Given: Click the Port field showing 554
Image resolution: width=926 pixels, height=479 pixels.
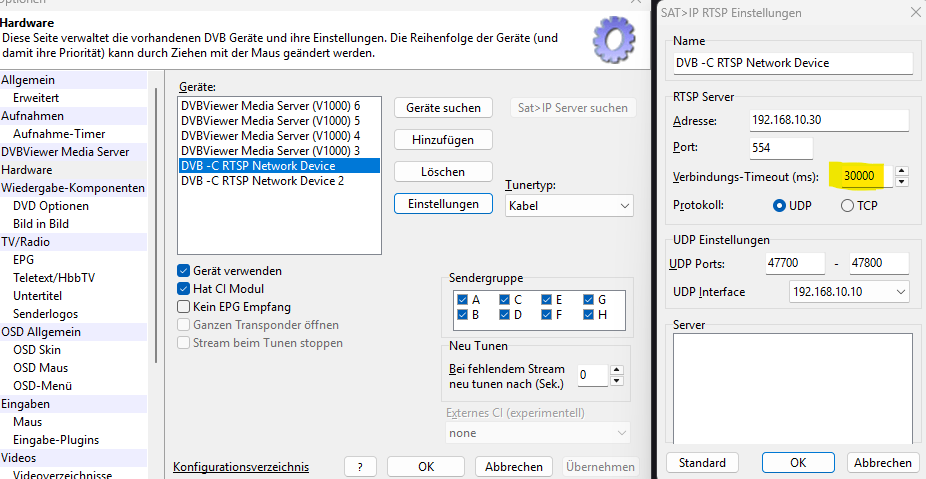Looking at the screenshot, I should 781,148.
